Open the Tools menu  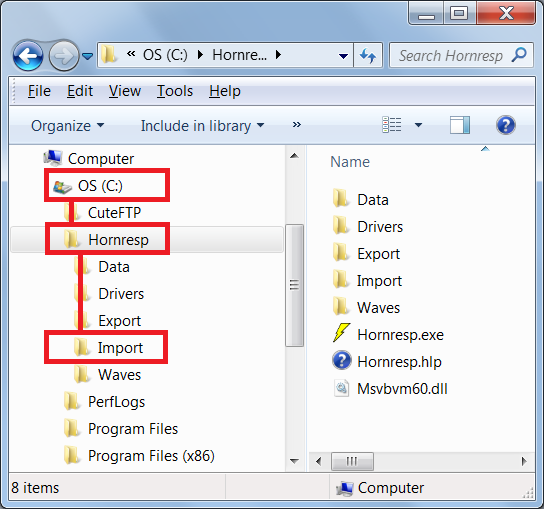(175, 91)
